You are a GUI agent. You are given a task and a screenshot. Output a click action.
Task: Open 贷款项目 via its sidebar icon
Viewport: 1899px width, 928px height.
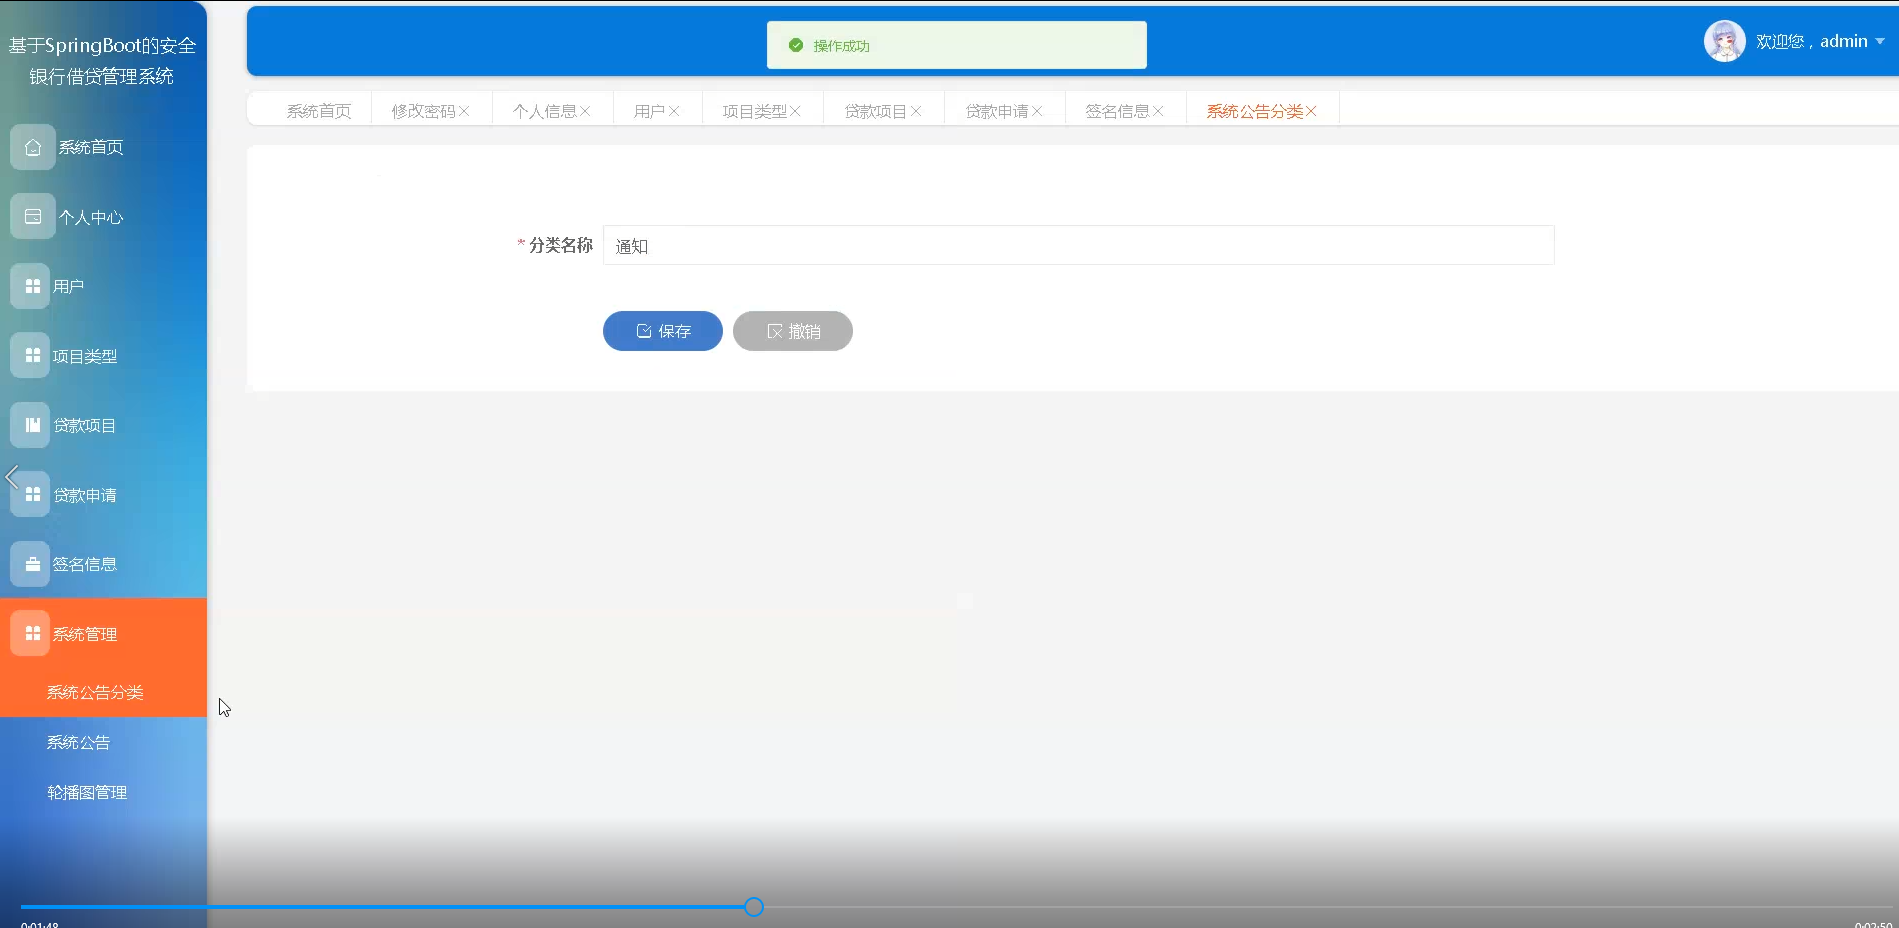tap(32, 424)
